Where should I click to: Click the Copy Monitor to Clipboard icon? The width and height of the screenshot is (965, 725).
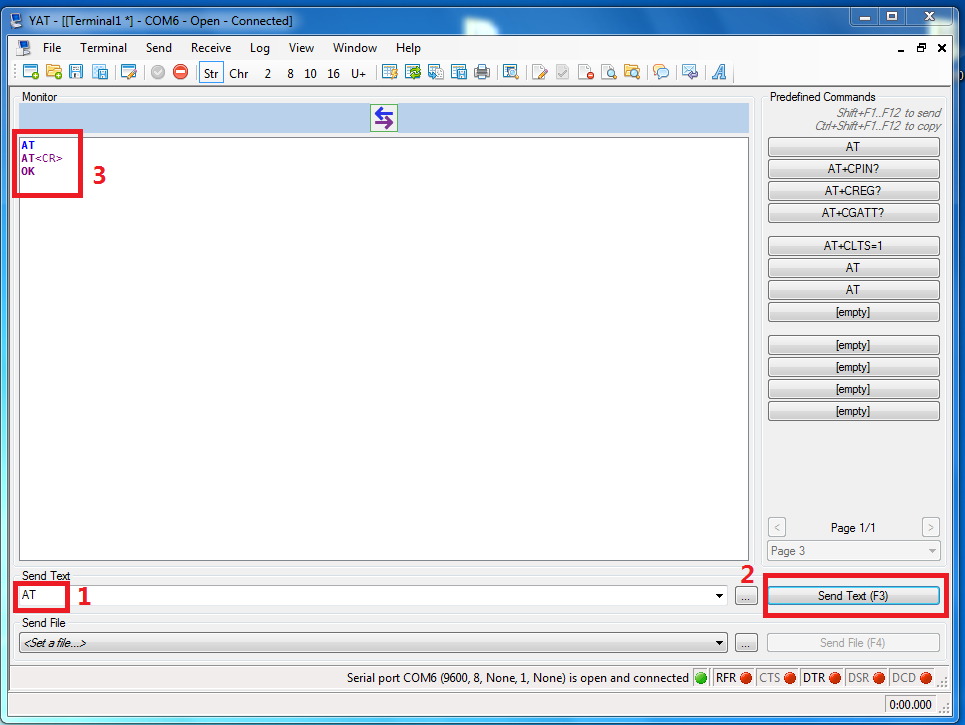[x=436, y=72]
